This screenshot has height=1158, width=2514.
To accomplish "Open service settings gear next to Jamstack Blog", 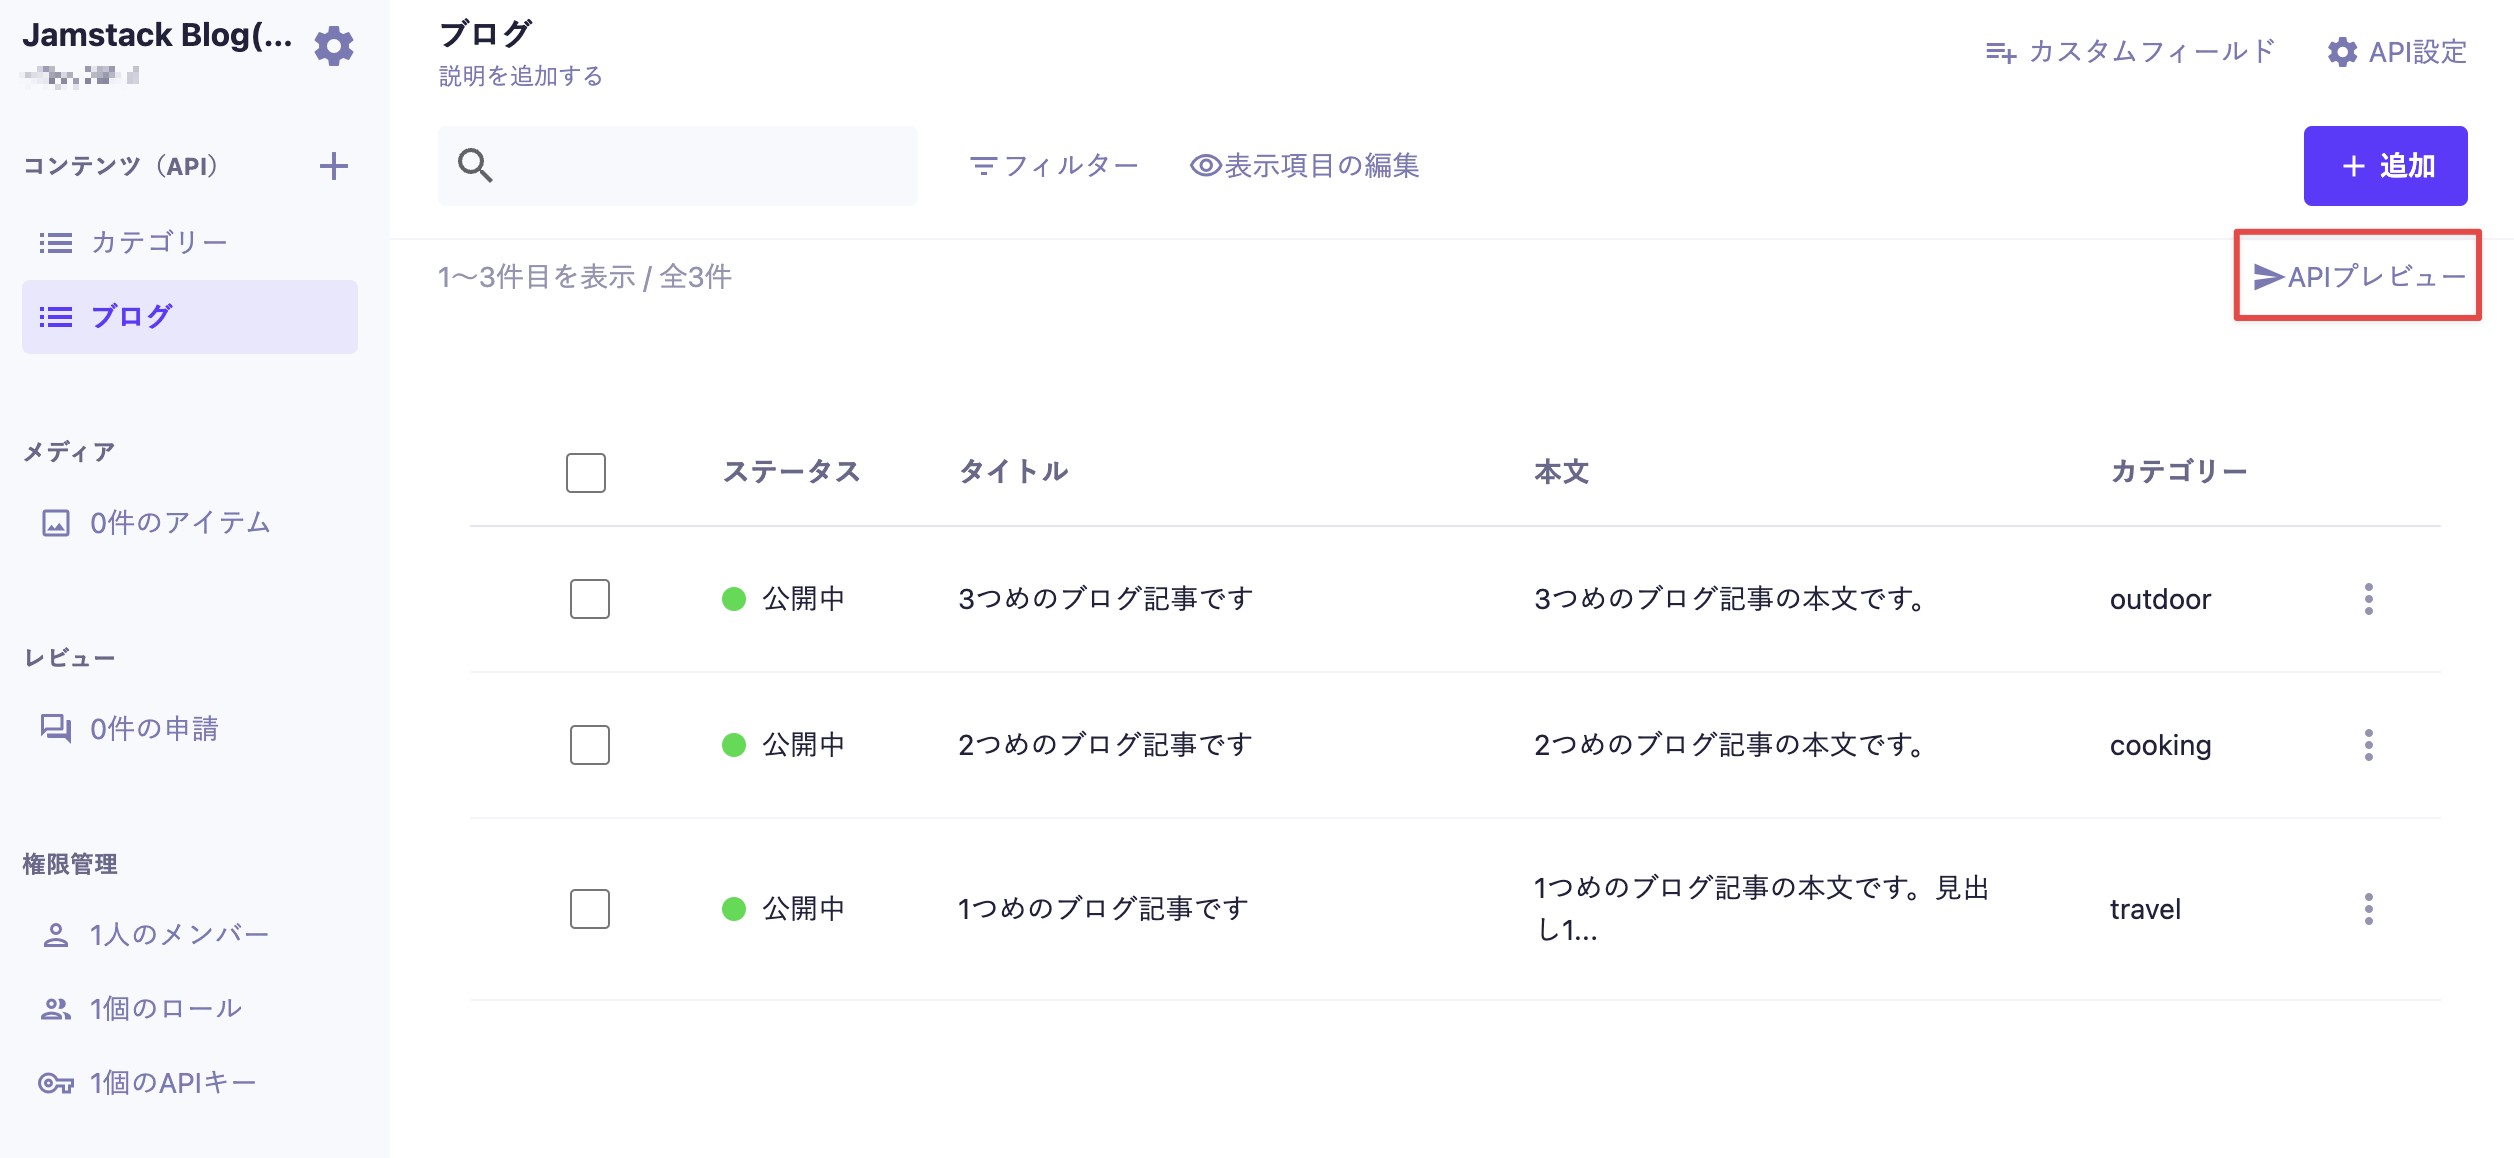I will tap(334, 46).
